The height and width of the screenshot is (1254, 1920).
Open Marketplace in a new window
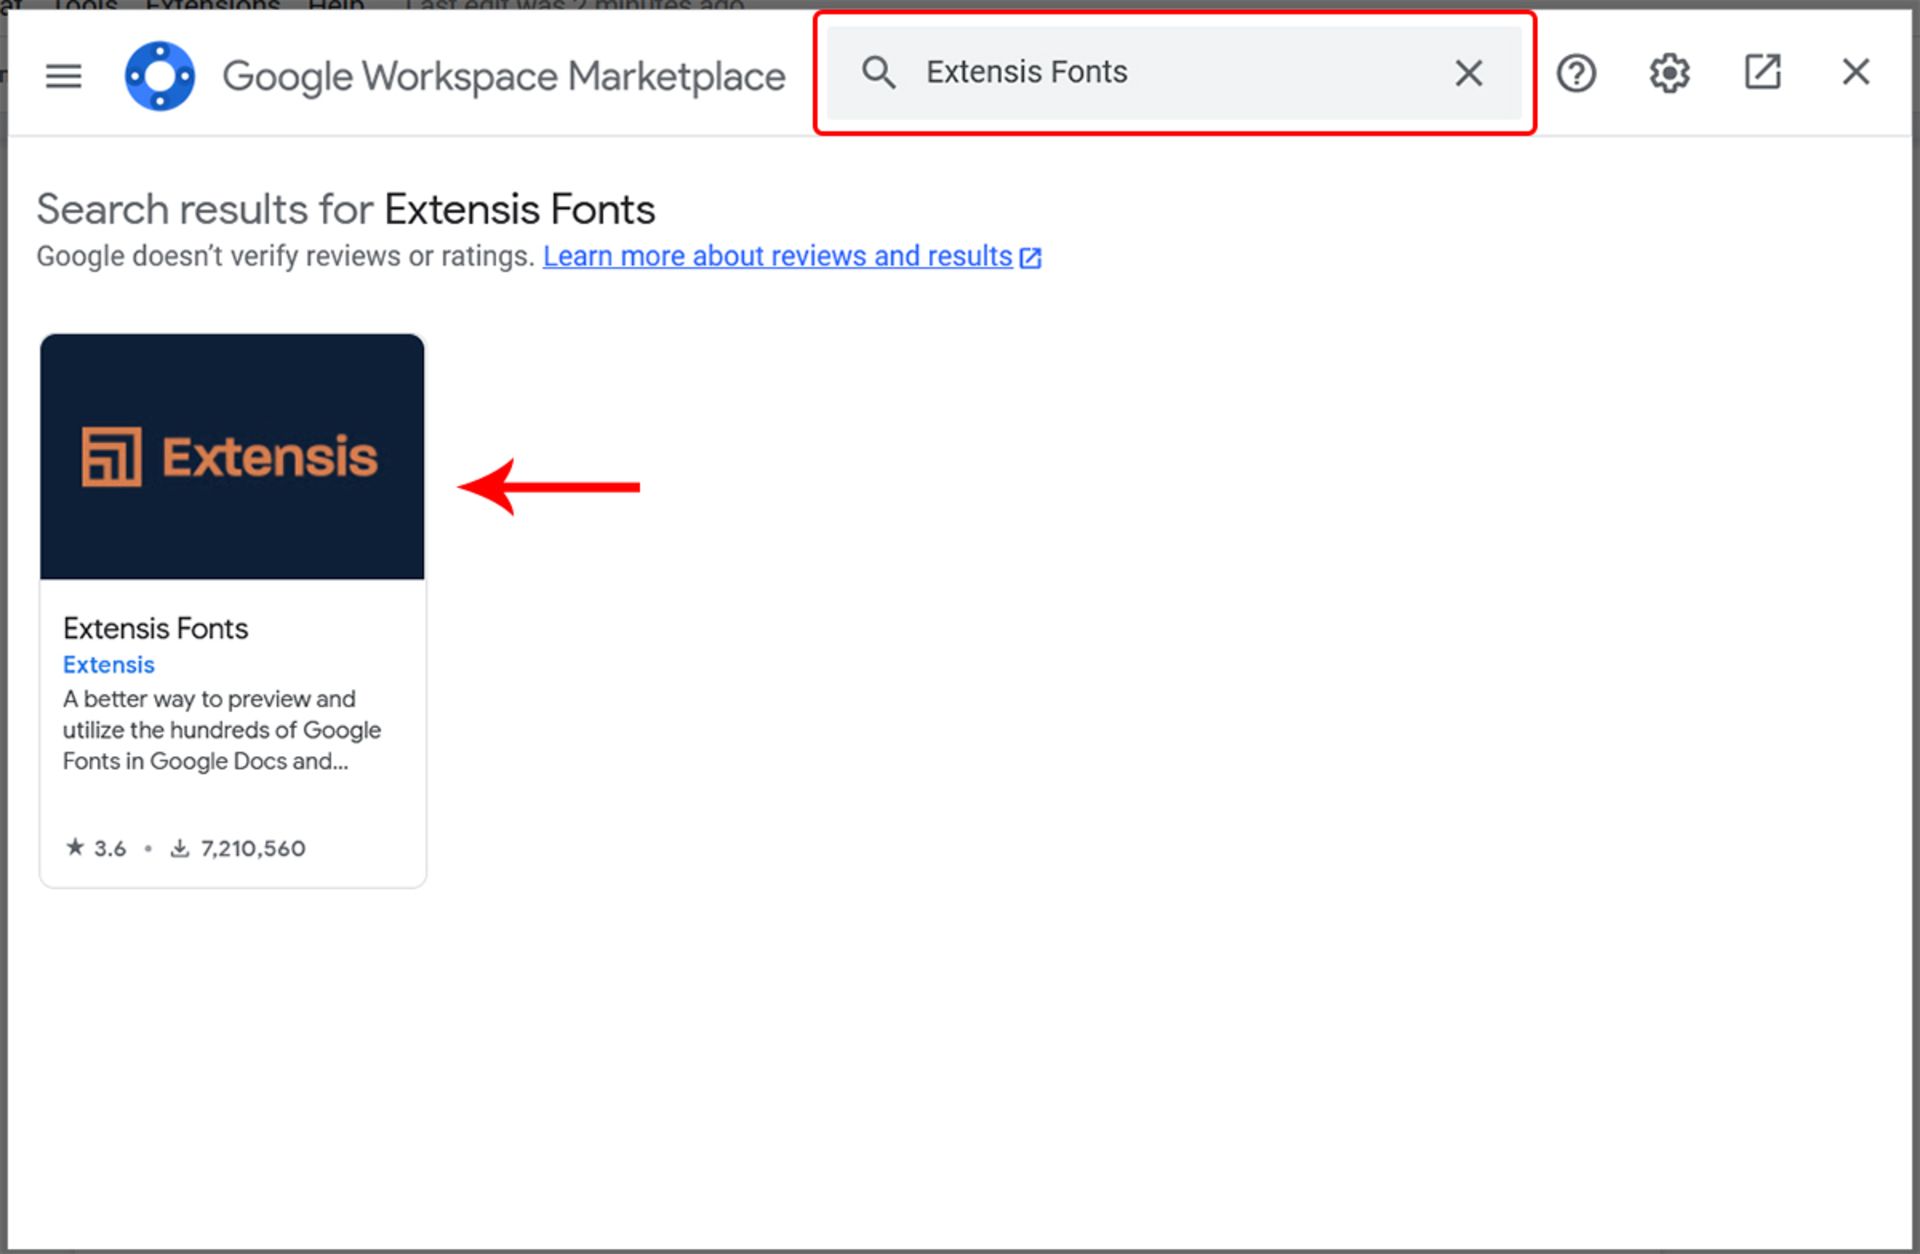tap(1762, 72)
